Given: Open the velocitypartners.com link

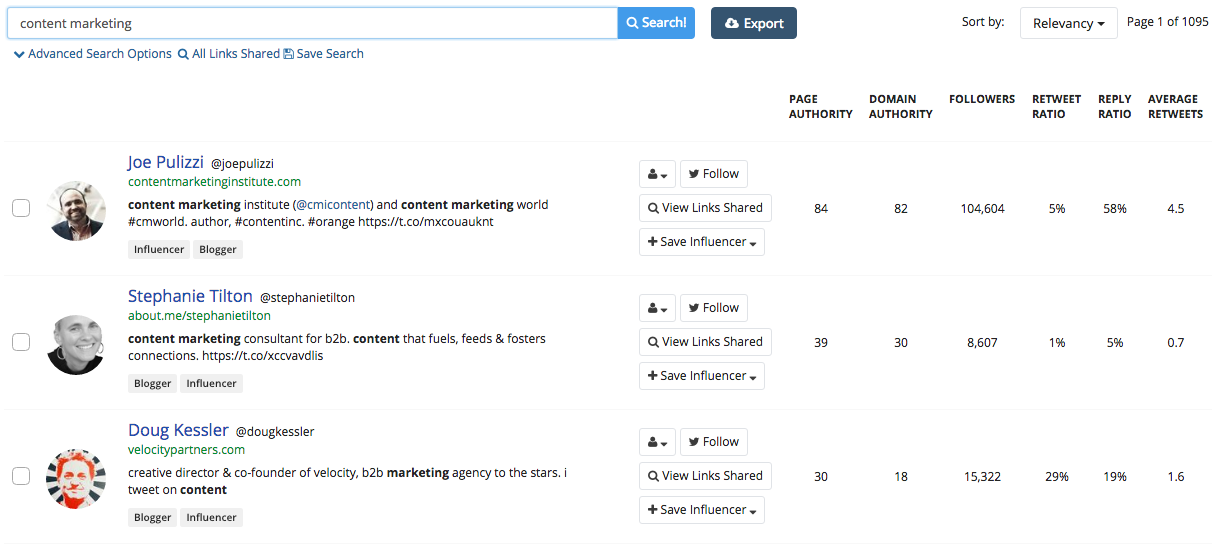Looking at the screenshot, I should coord(186,450).
